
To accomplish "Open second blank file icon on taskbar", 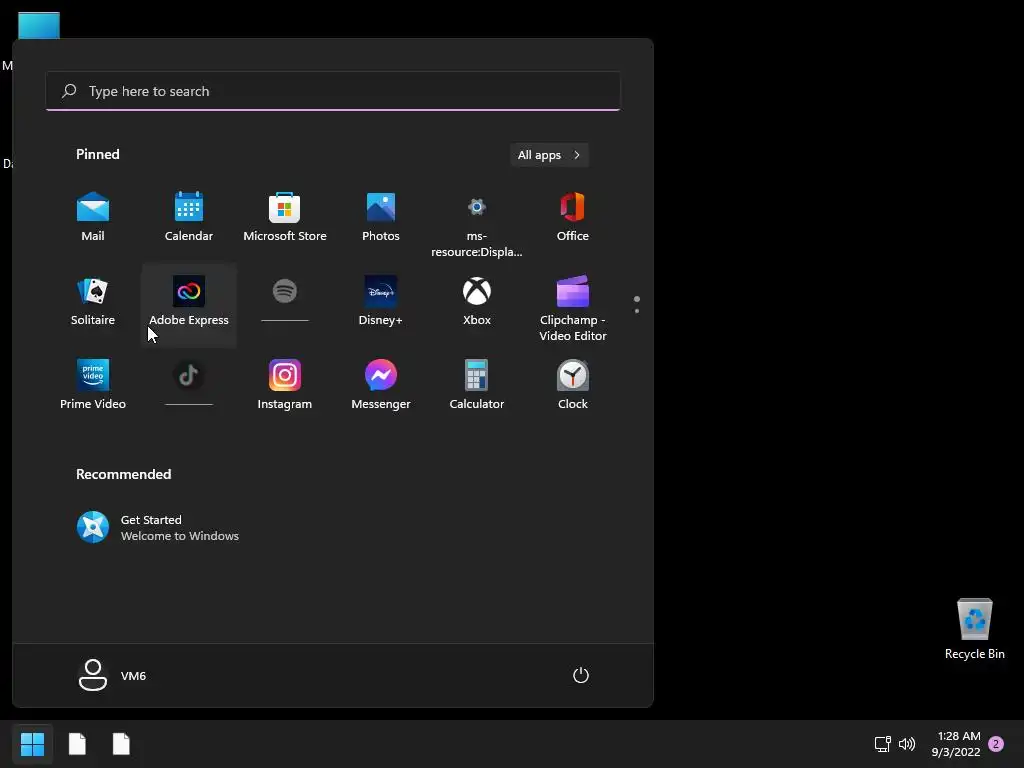I will (x=121, y=744).
